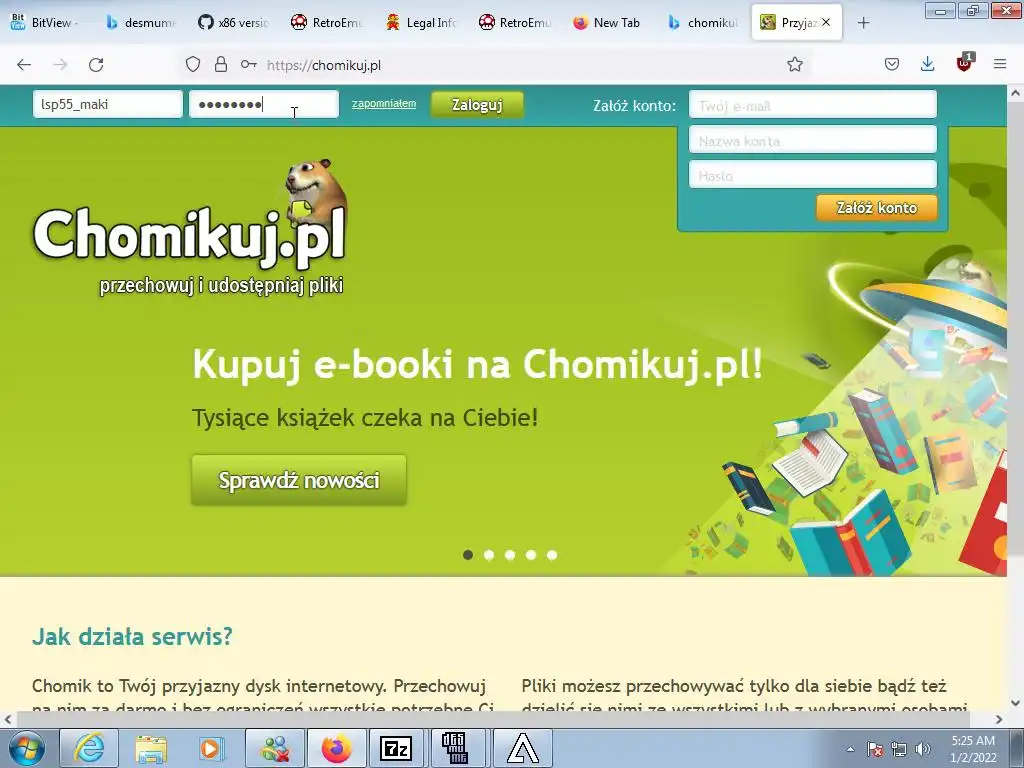The width and height of the screenshot is (1024, 768).
Task: Open Firefox icon on taskbar
Action: 336,748
